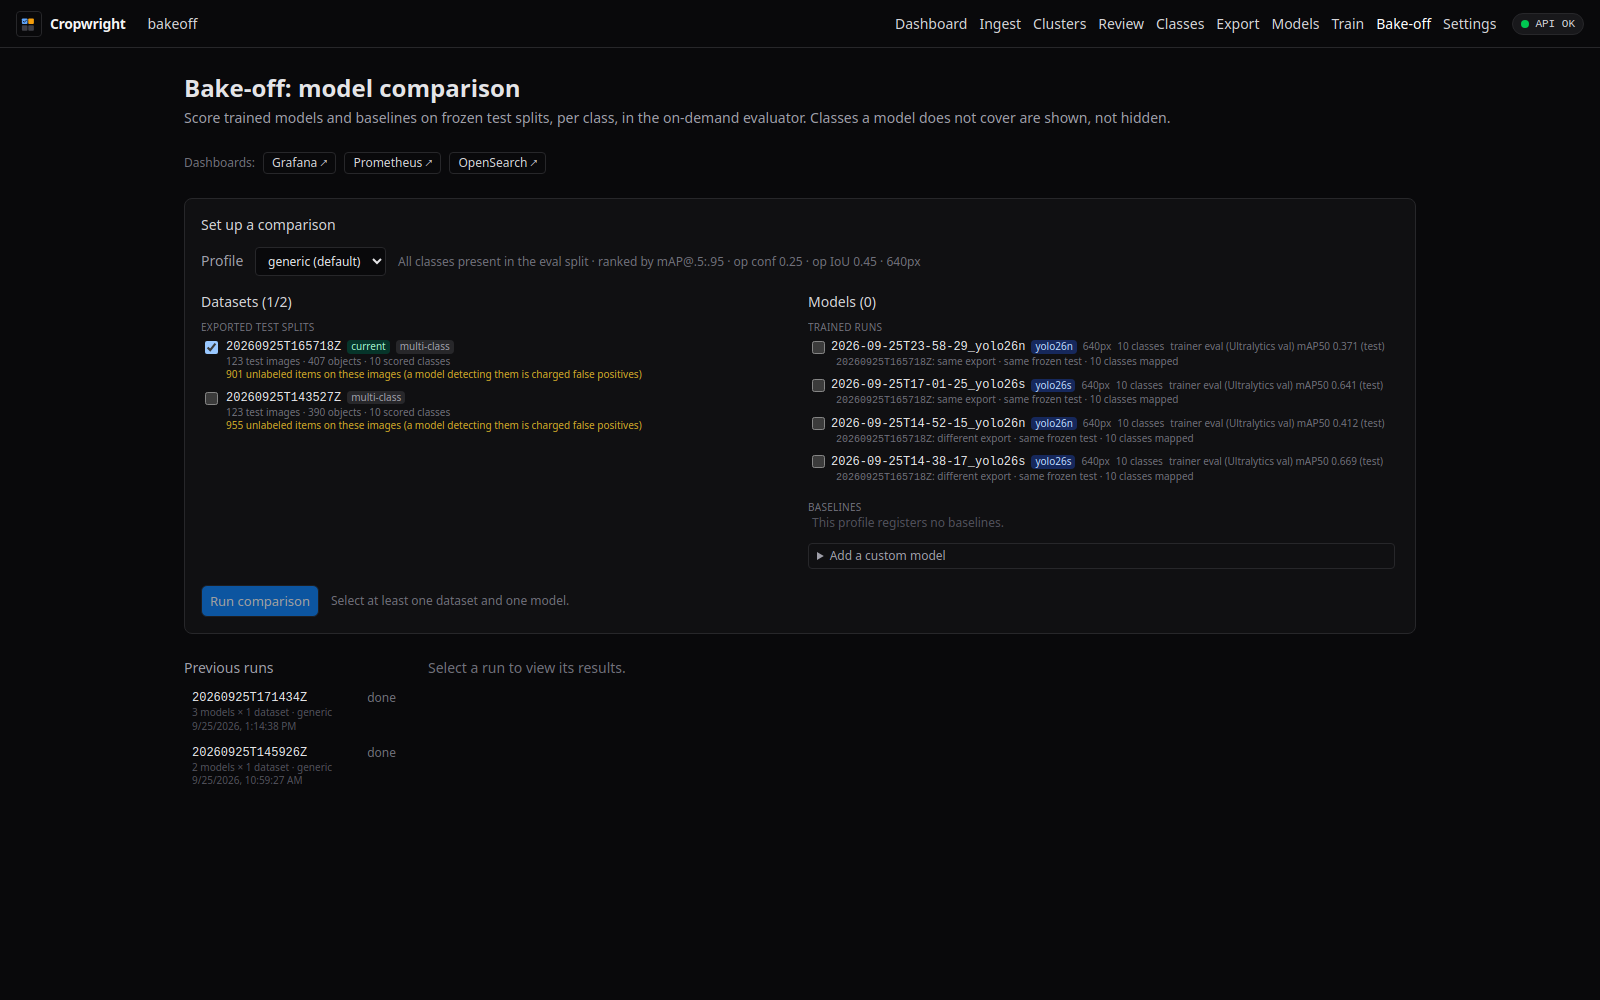1600x1000 pixels.
Task: Click yolo26n badge of 23-58-29 run
Action: coord(1054,347)
